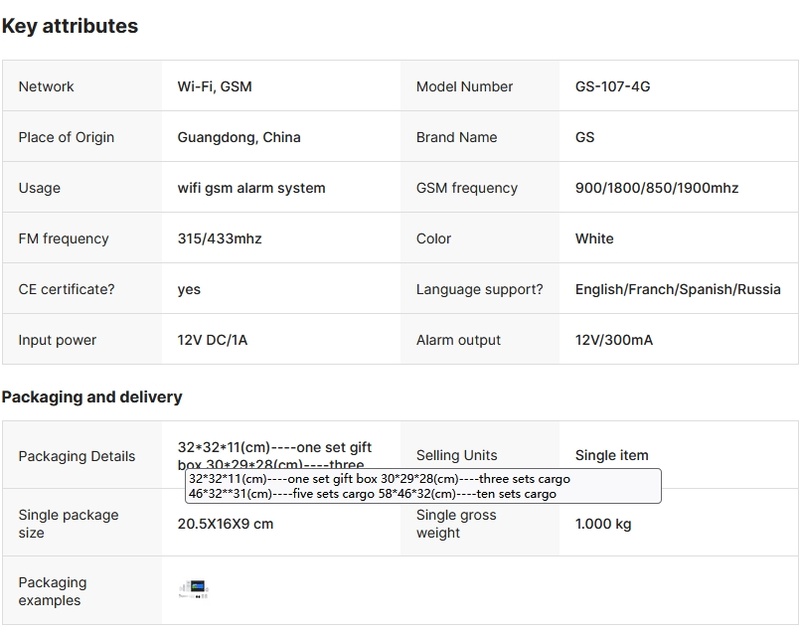The image size is (800, 632).
Task: Select the 20.5X16X9 cm package size value
Action: [x=225, y=524]
